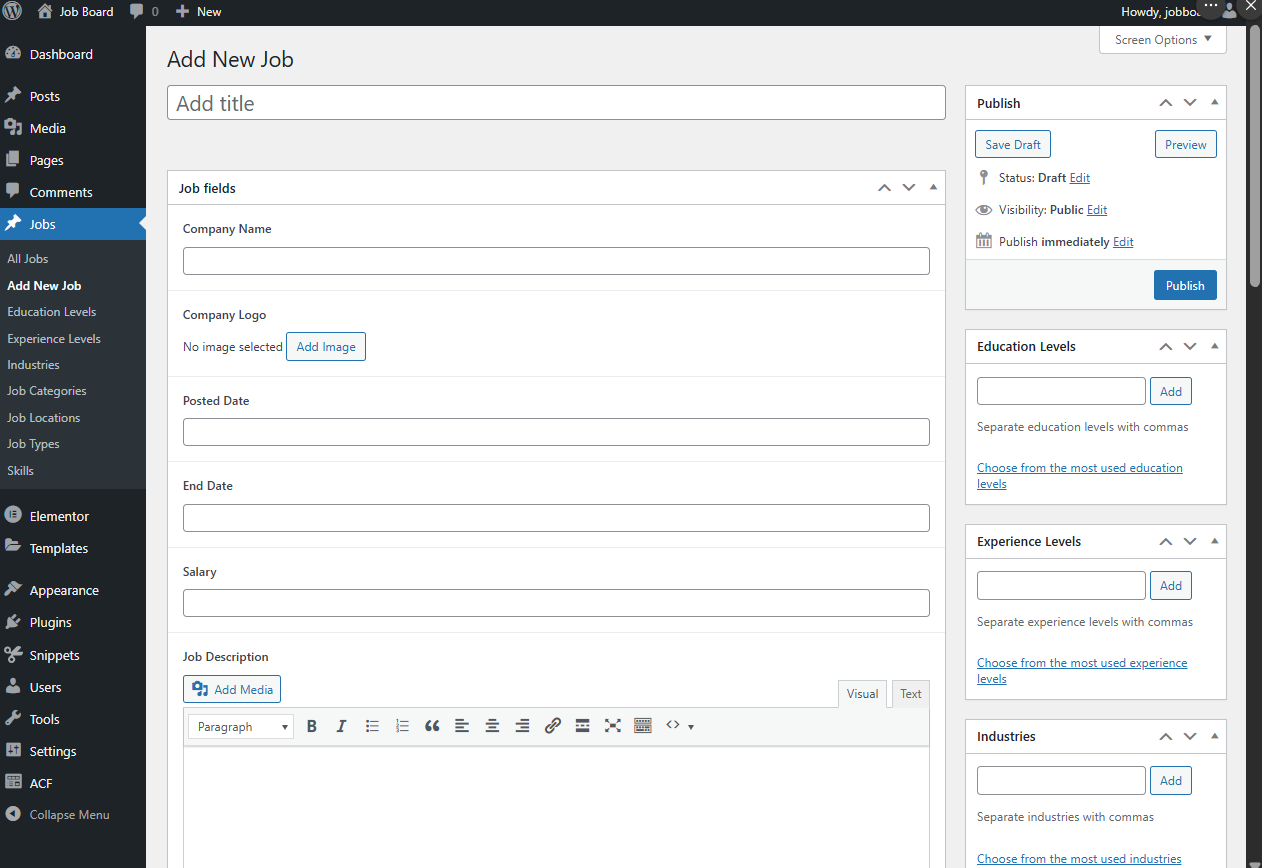
Task: Click Add Image for Company Logo
Action: [326, 346]
